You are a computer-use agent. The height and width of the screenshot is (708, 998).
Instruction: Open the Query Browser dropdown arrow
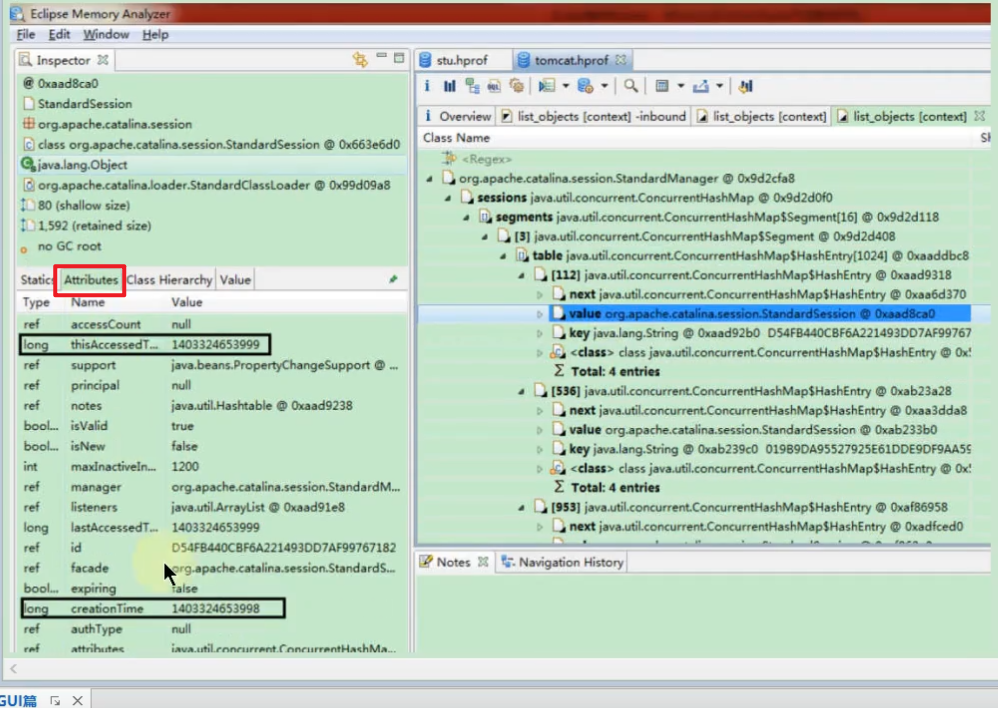pyautogui.click(x=604, y=86)
